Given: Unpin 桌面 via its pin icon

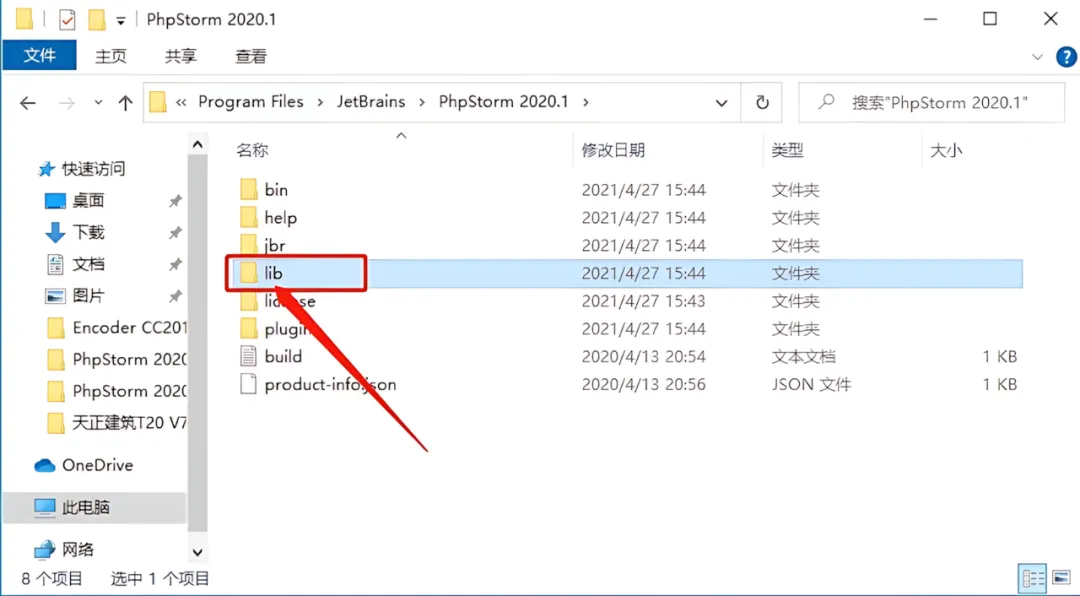Looking at the screenshot, I should click(176, 201).
